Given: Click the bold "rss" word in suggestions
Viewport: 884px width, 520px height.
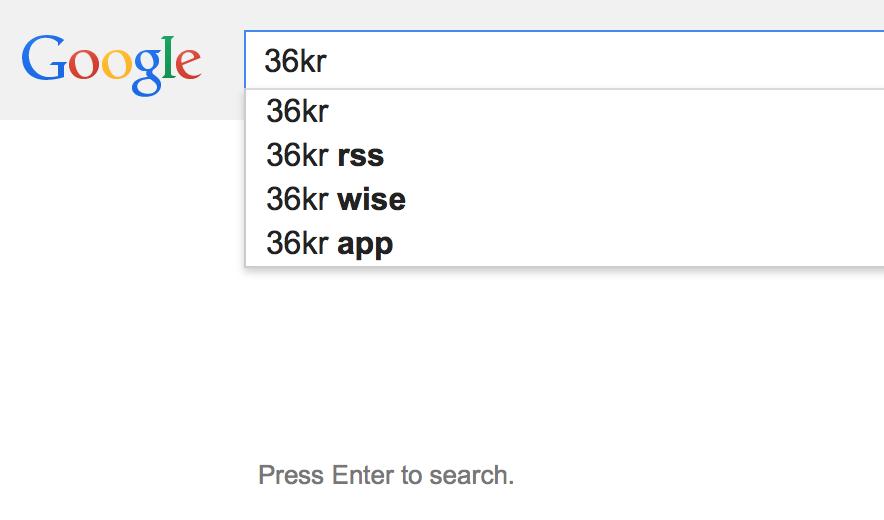Looking at the screenshot, I should click(361, 156).
